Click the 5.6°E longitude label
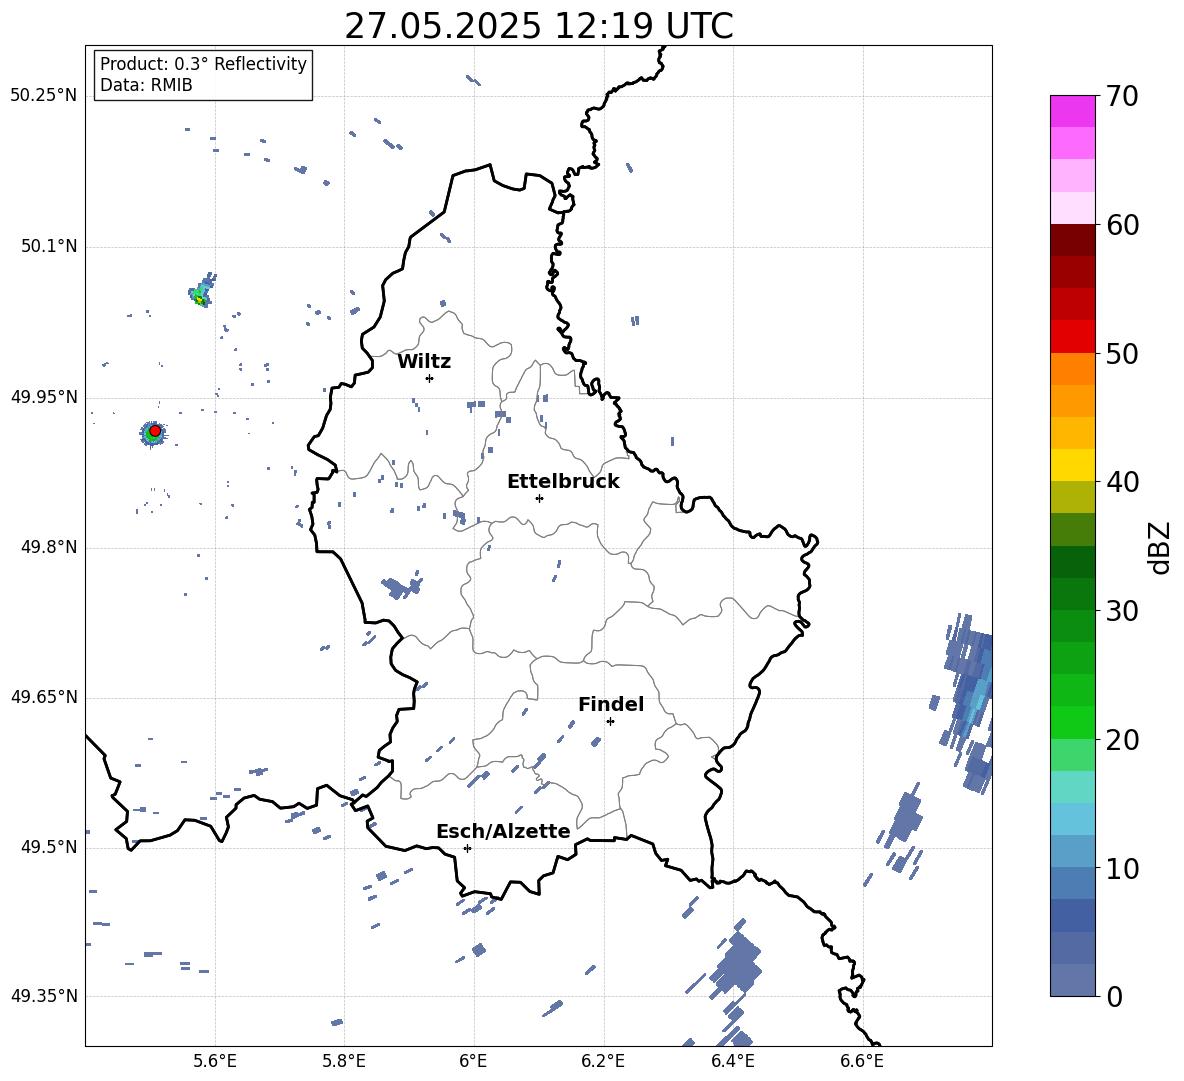 point(215,1061)
